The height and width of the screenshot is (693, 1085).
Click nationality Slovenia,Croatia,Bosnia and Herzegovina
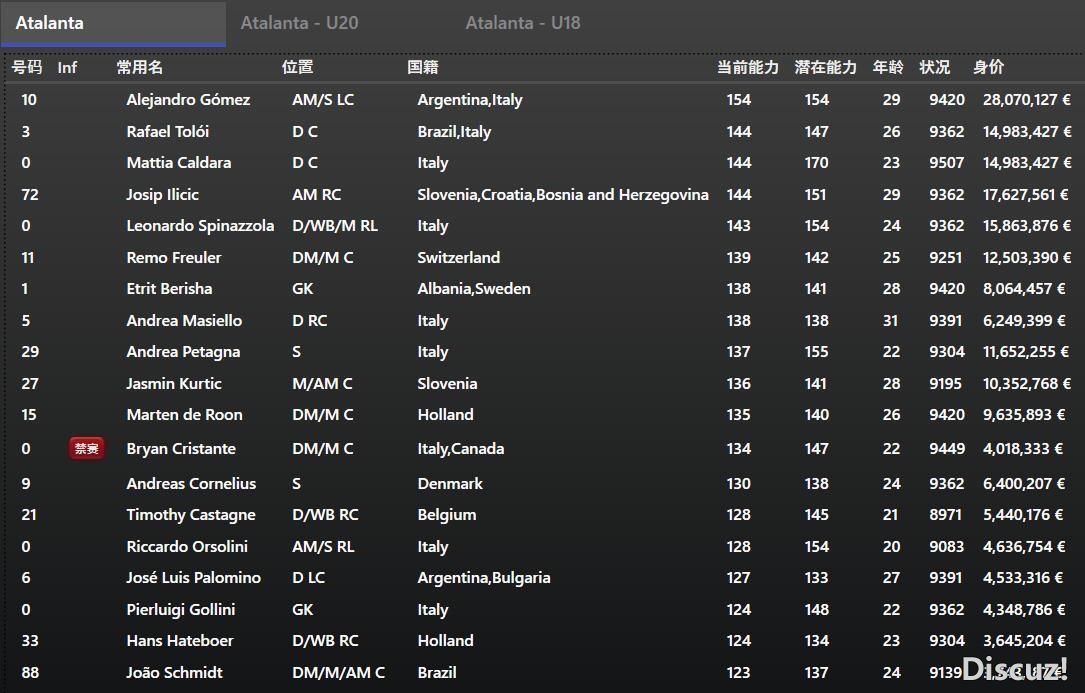click(x=563, y=195)
